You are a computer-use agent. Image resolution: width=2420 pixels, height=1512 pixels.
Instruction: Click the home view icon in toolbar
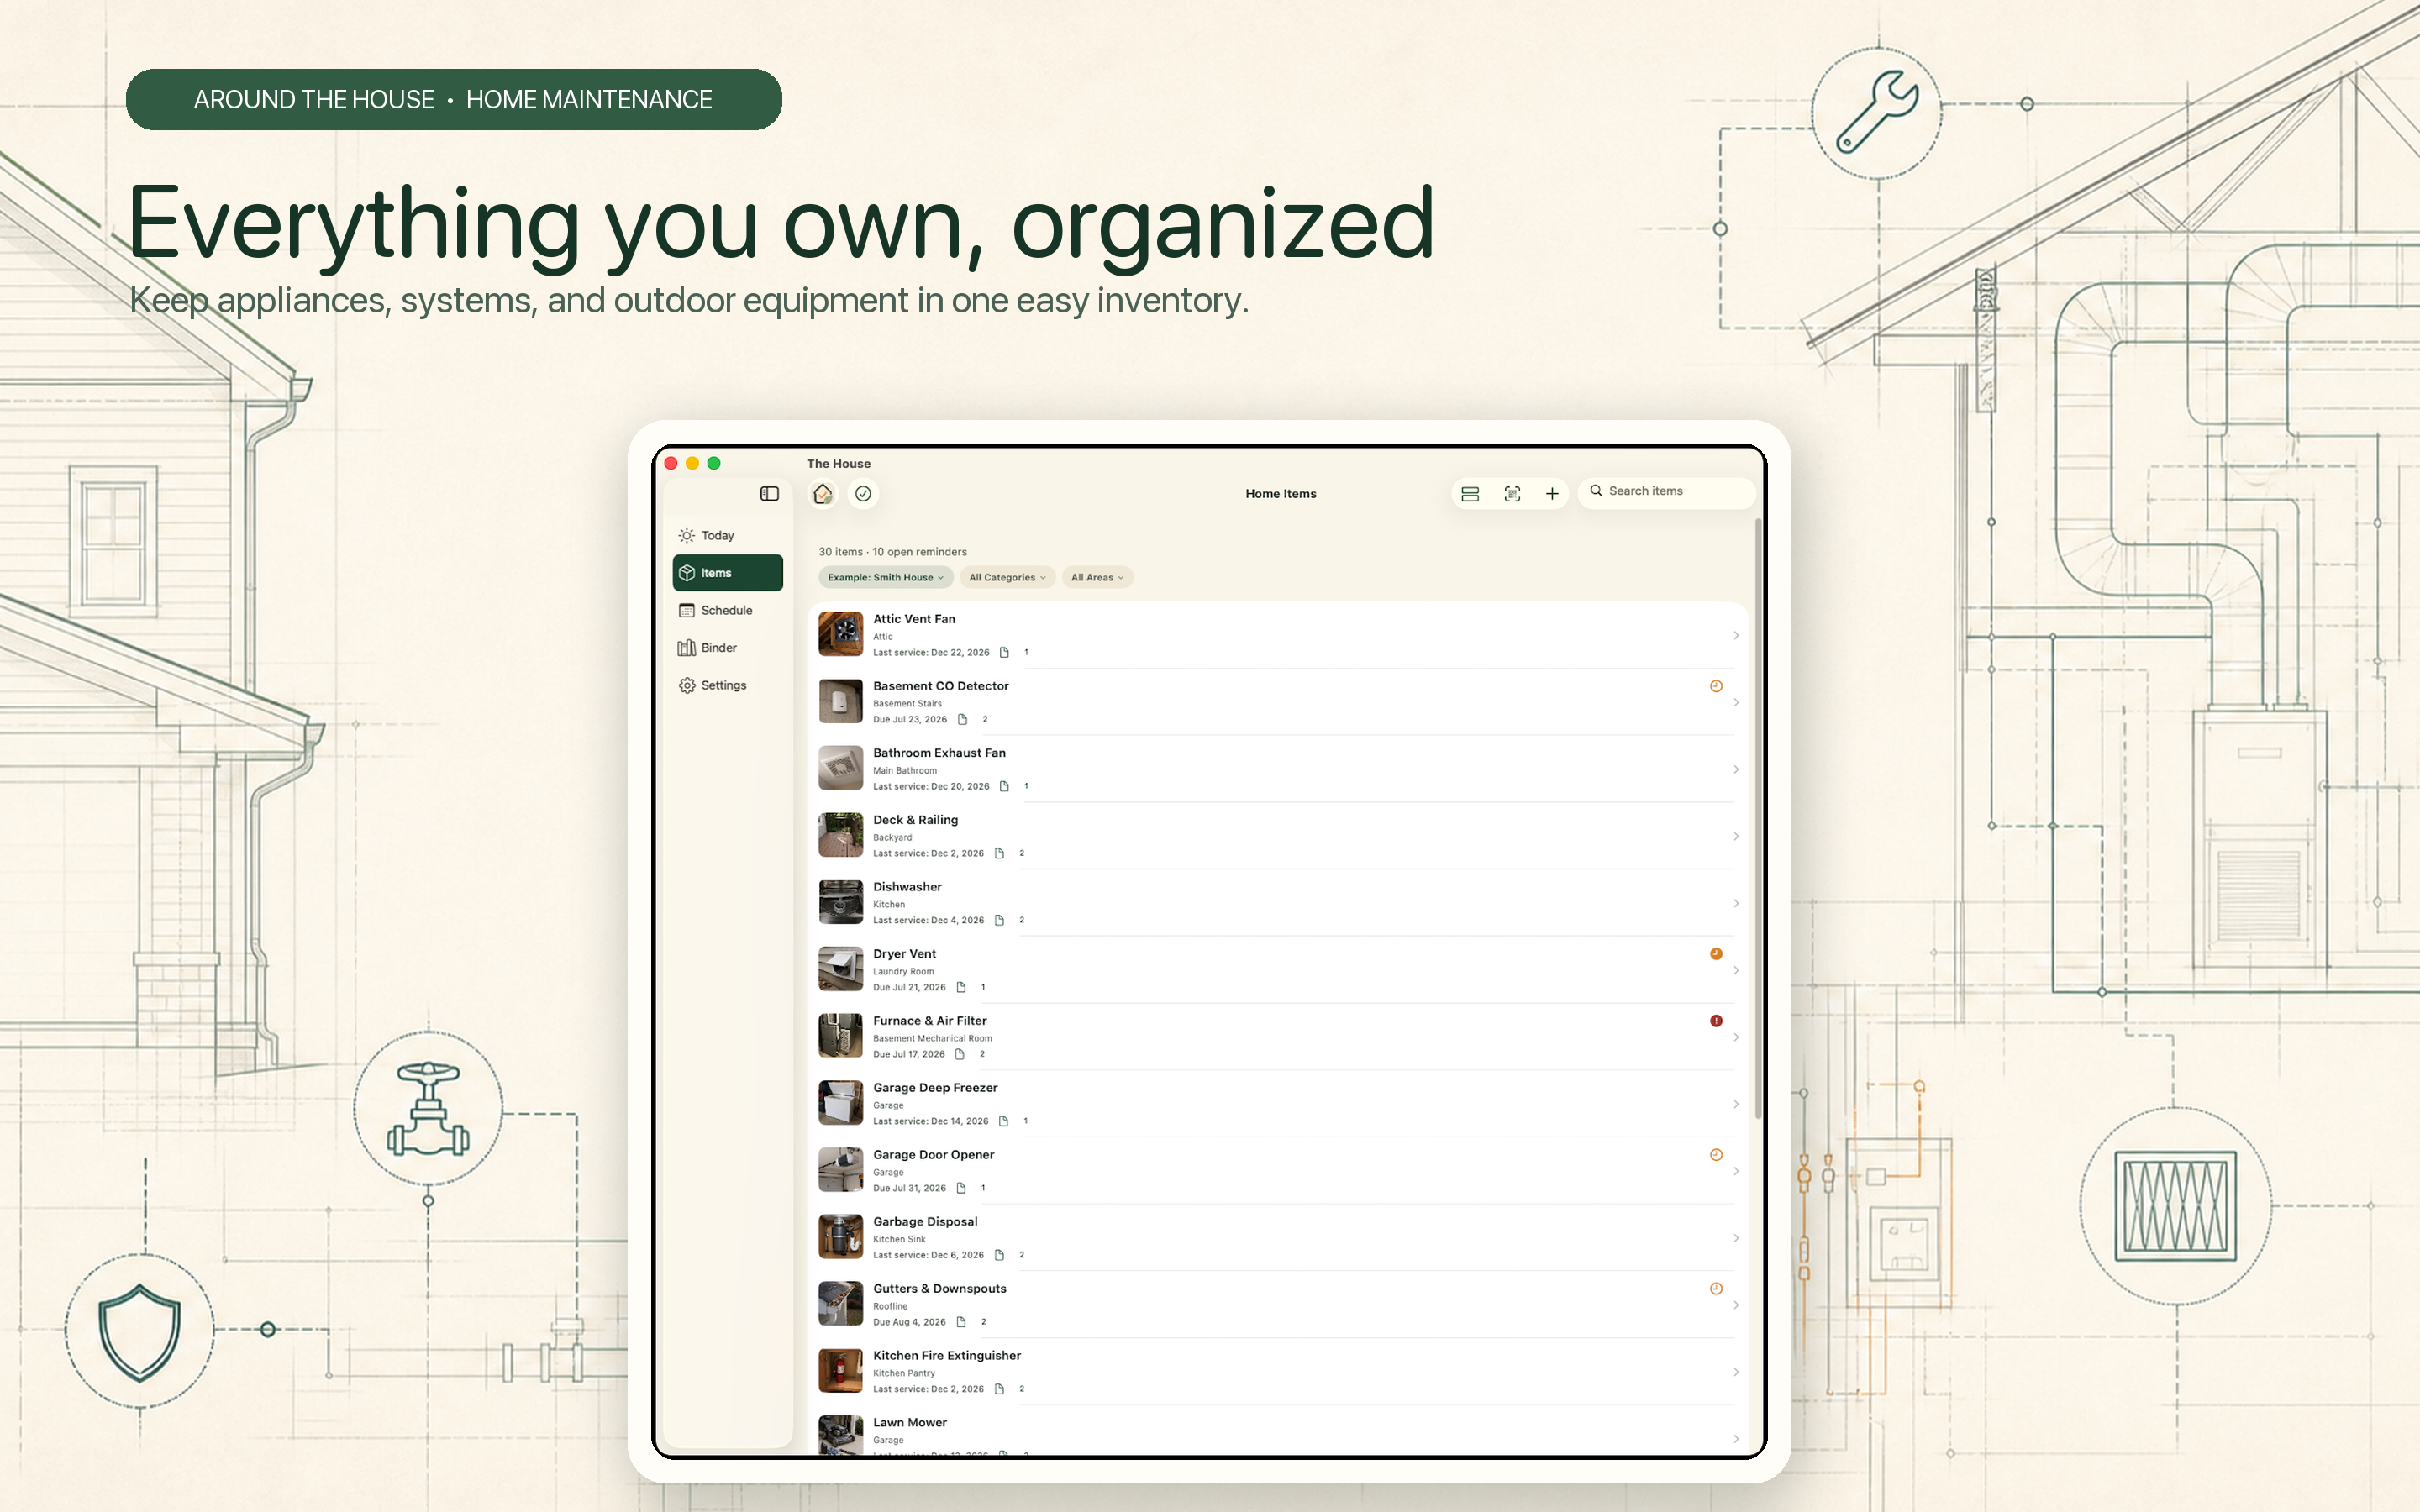[x=822, y=493]
